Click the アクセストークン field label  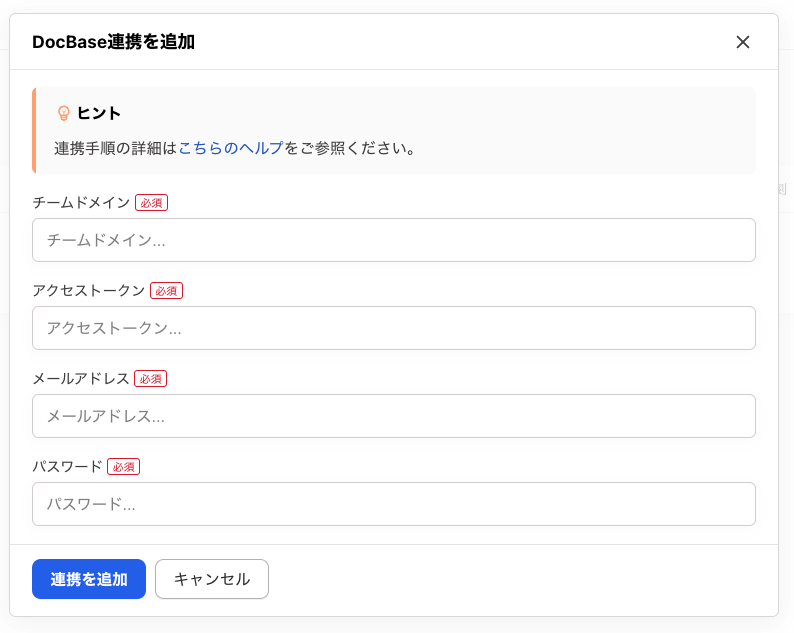click(89, 291)
